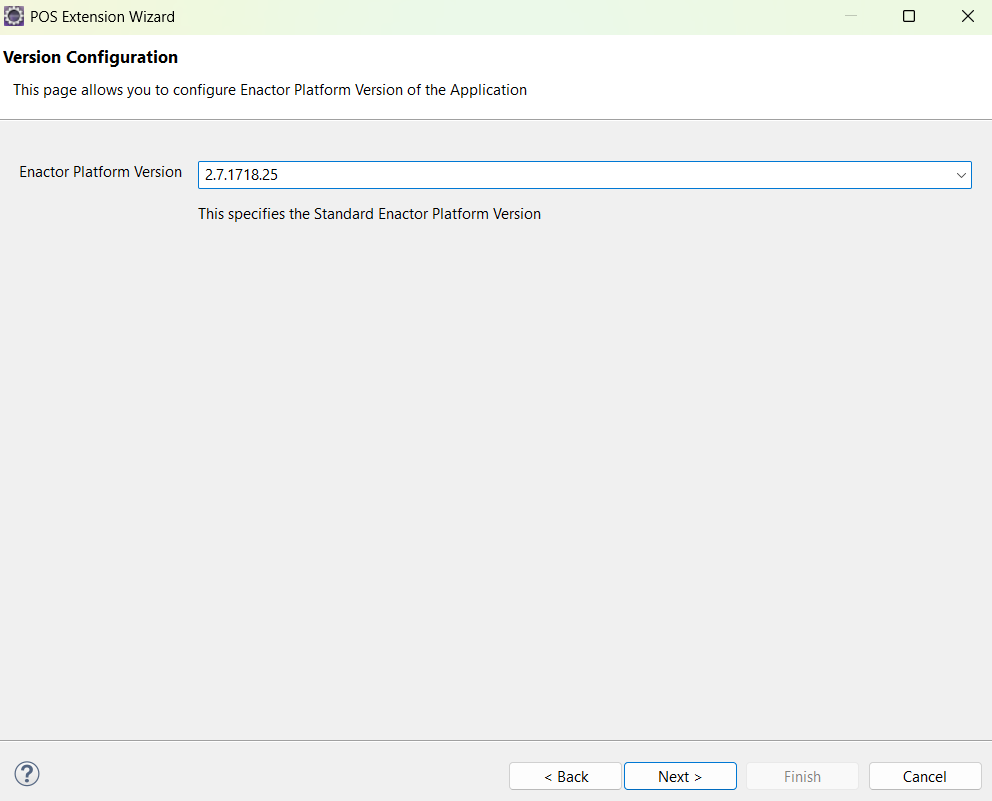The height and width of the screenshot is (801, 992).
Task: Minimize the POS Extension Wizard window
Action: [x=851, y=16]
